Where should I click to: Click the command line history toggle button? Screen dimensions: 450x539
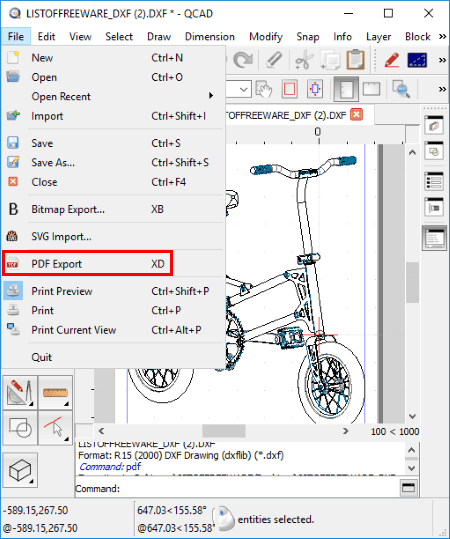point(409,487)
